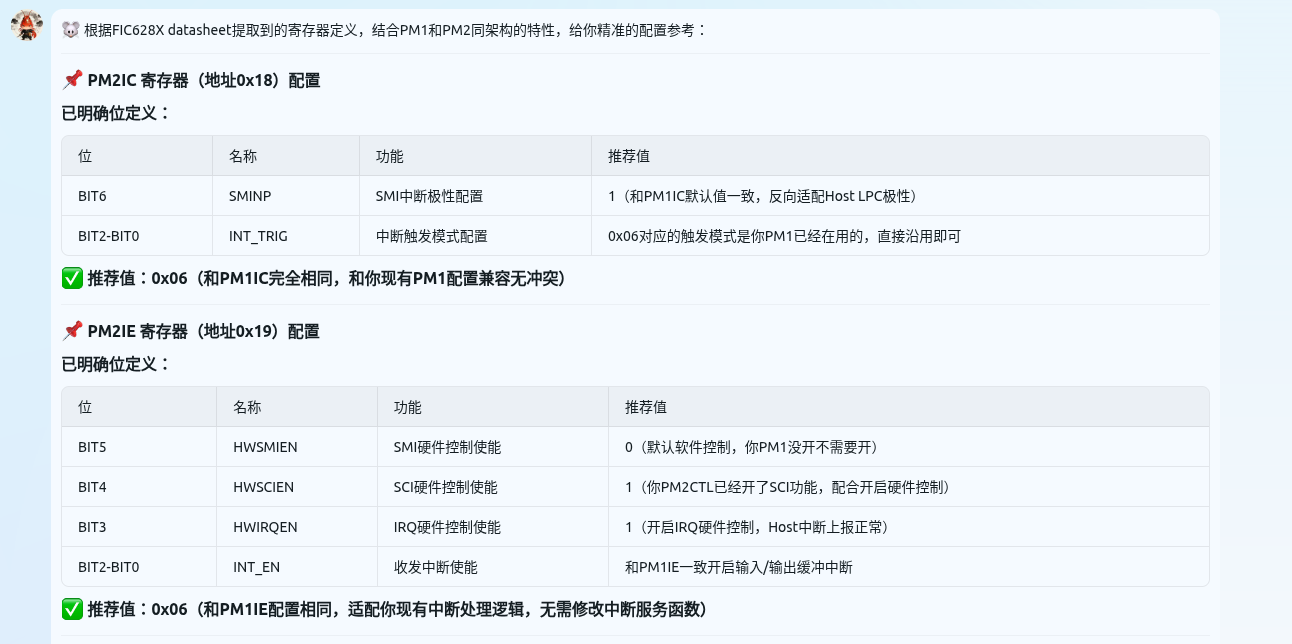
Task: Click green checkmark beside PM1IE recommended value
Action: click(x=72, y=609)
